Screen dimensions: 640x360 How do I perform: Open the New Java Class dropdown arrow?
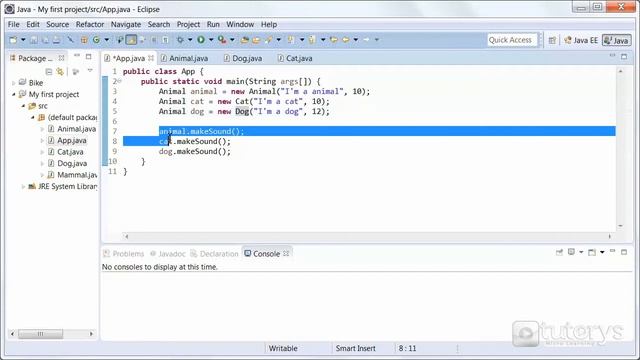coord(107,40)
